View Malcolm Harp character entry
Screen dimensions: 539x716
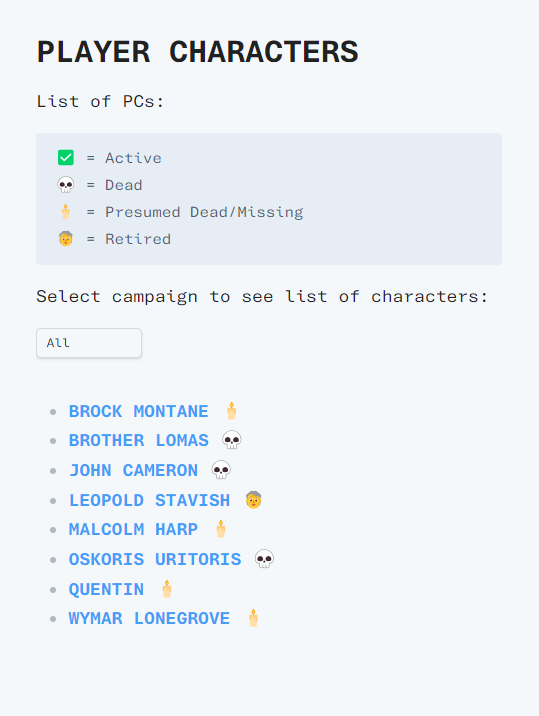[x=133, y=530]
